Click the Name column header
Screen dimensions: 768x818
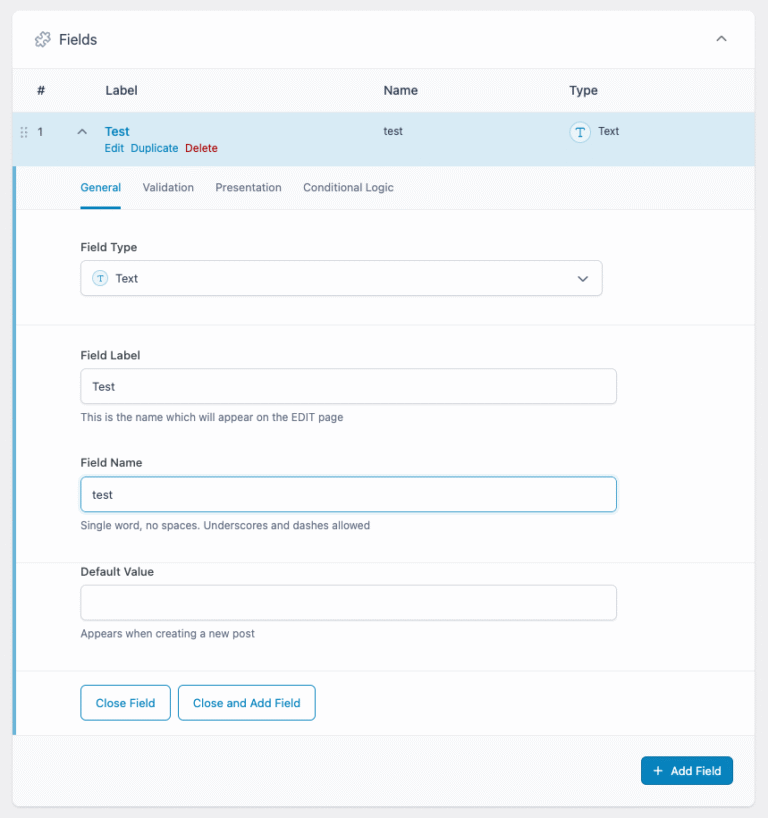coord(401,90)
